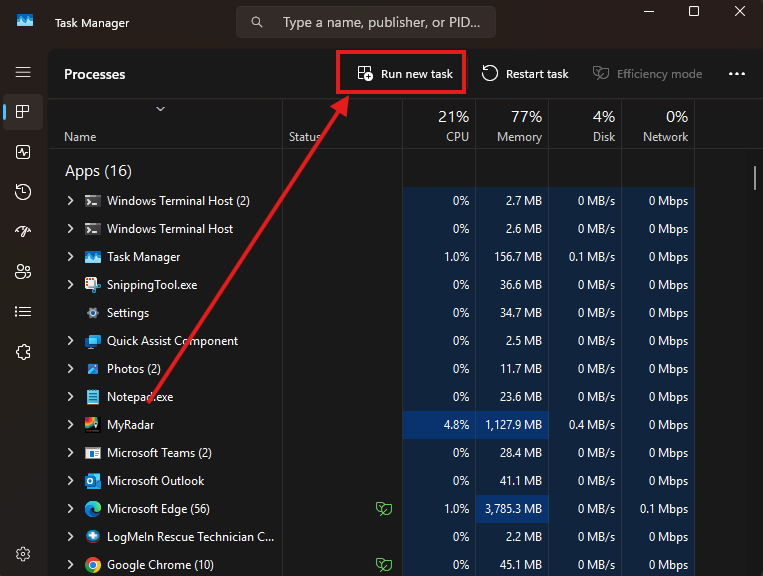
Task: Click the Efficiency mode button
Action: tap(647, 74)
